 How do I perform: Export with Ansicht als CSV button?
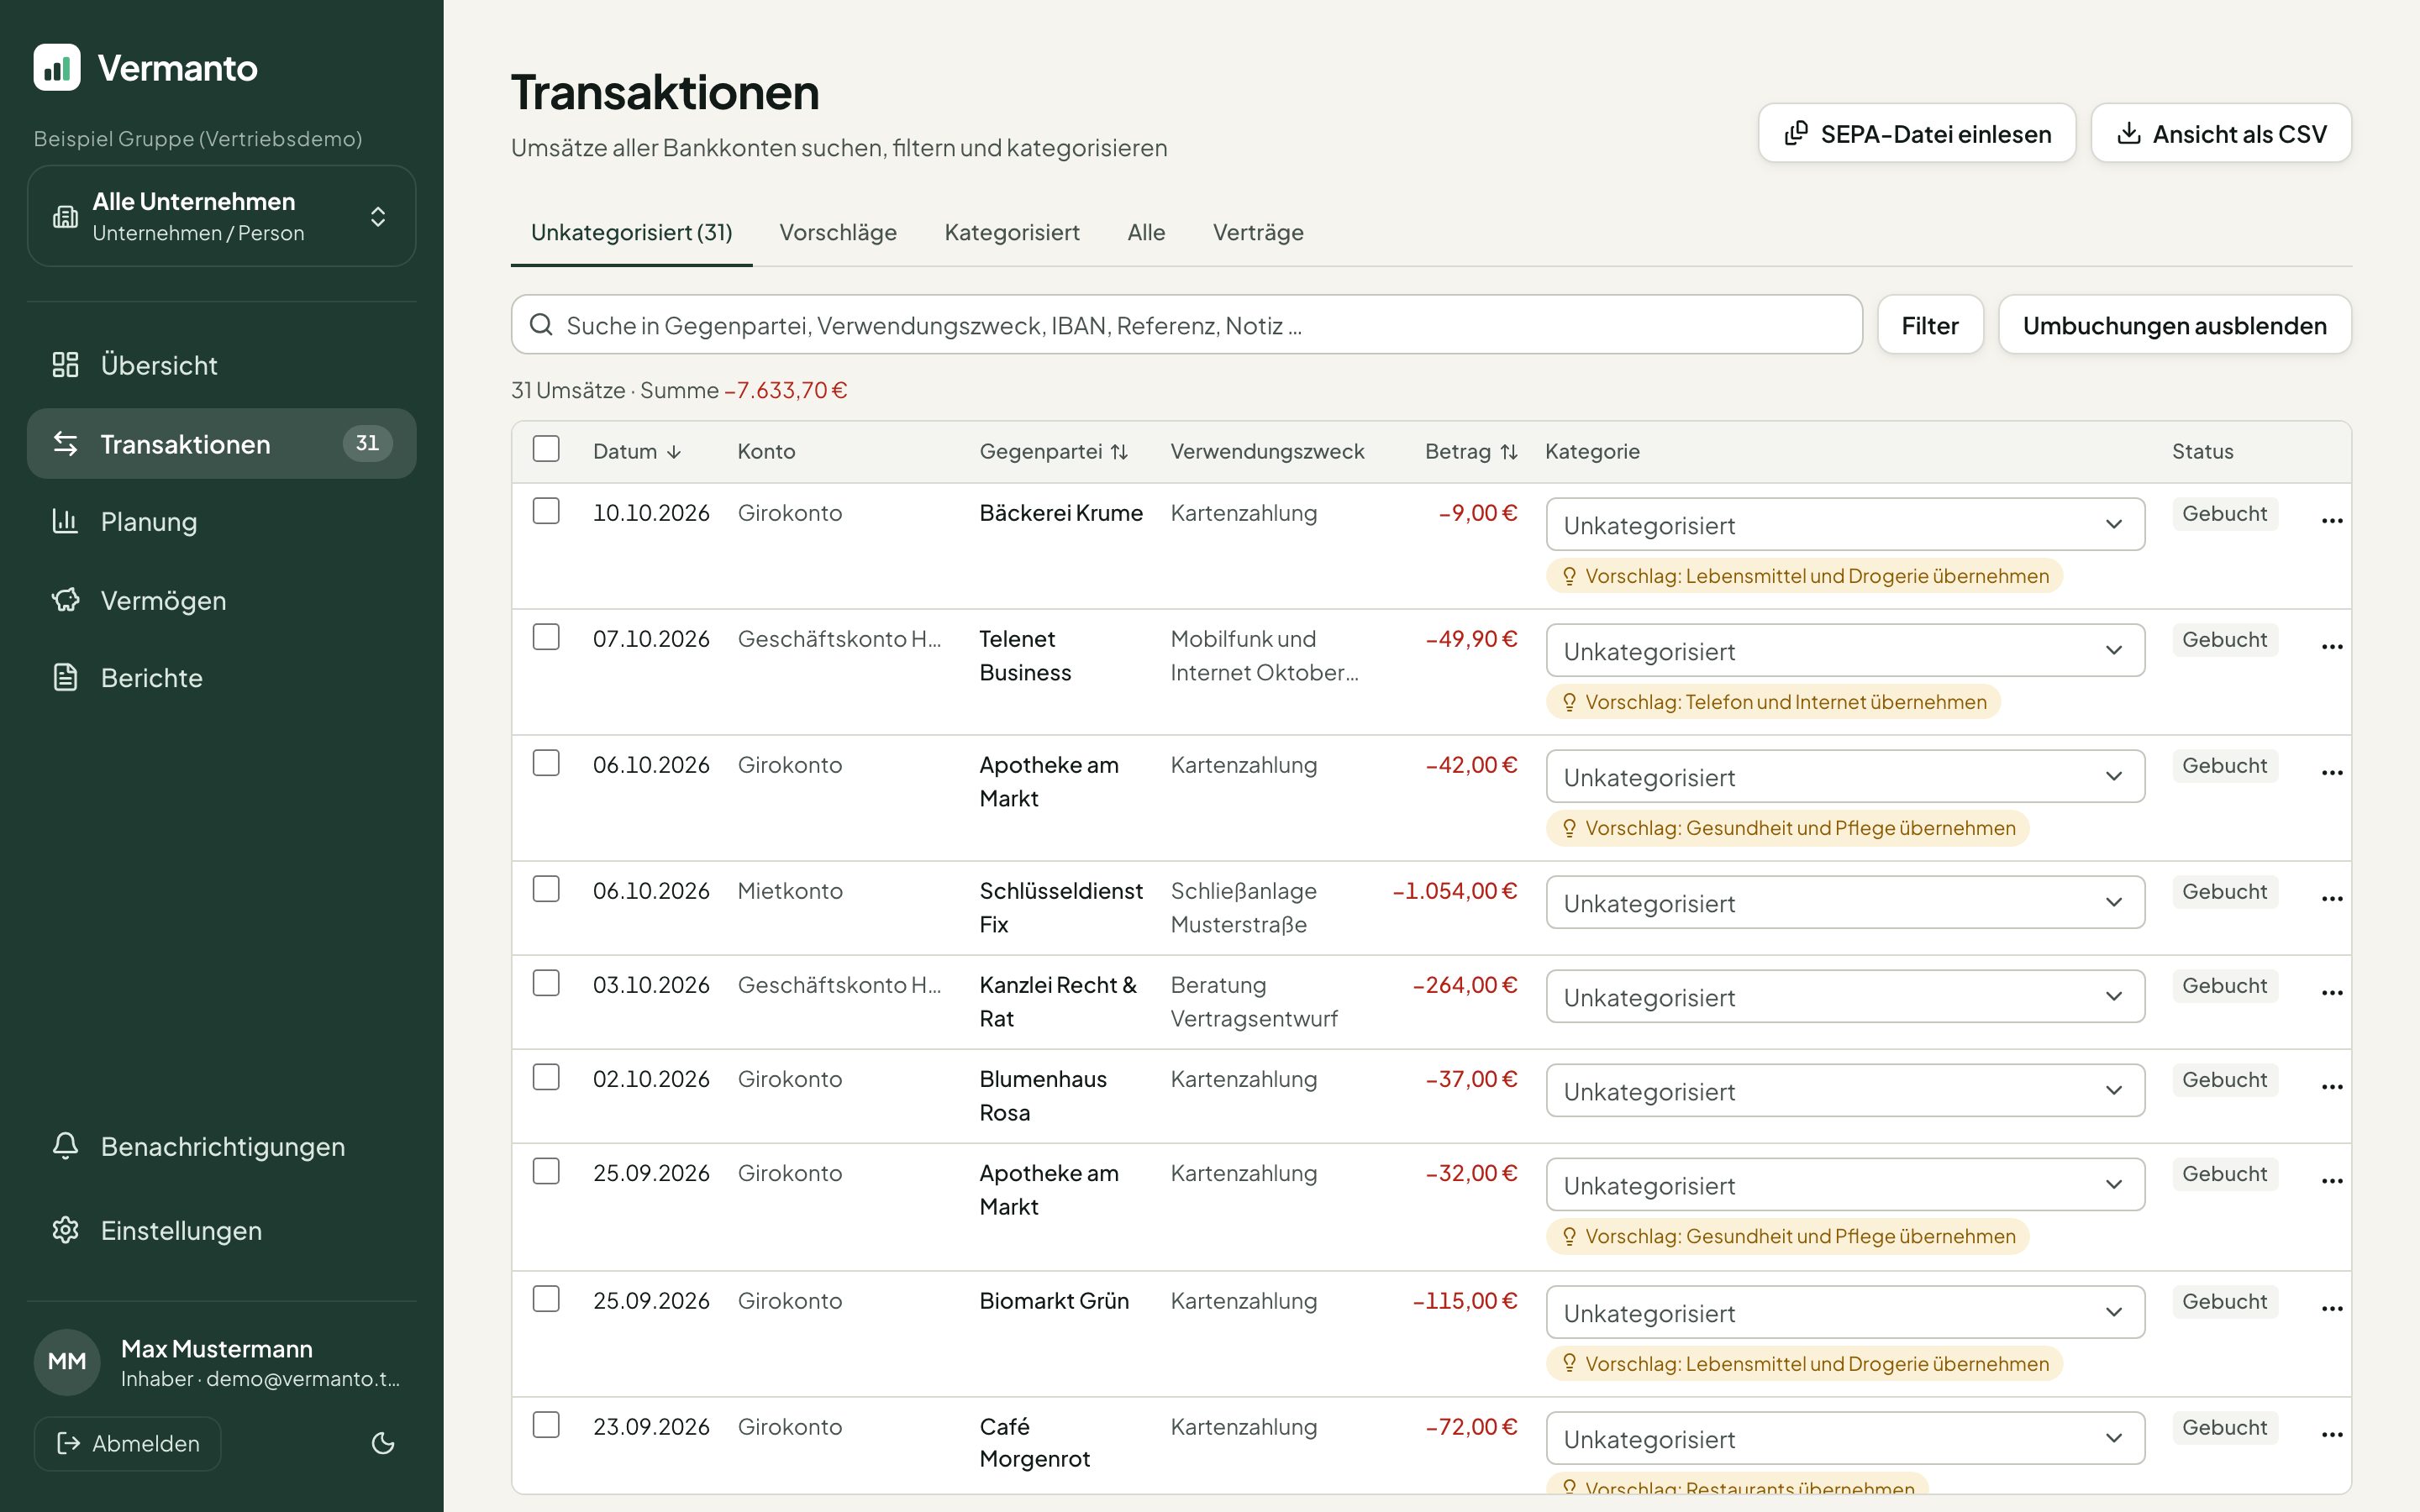(2221, 133)
